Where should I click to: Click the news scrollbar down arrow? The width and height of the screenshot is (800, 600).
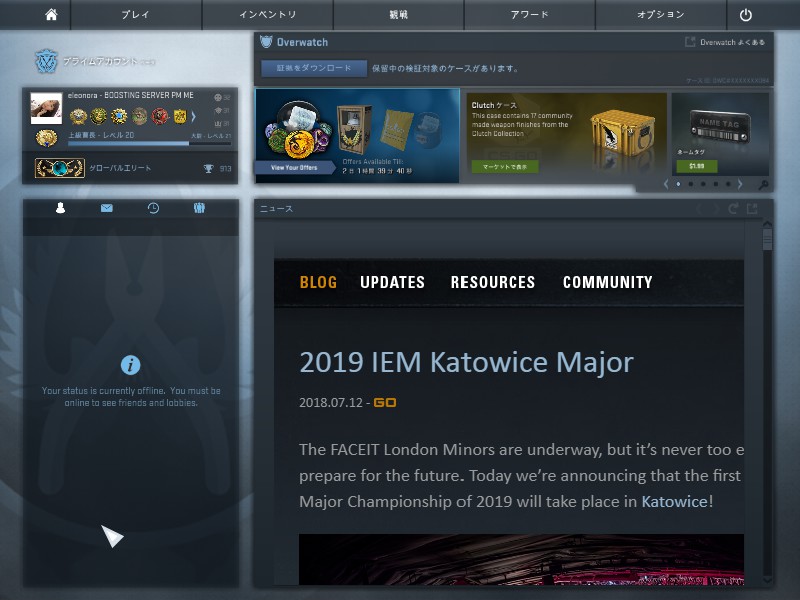pos(767,580)
